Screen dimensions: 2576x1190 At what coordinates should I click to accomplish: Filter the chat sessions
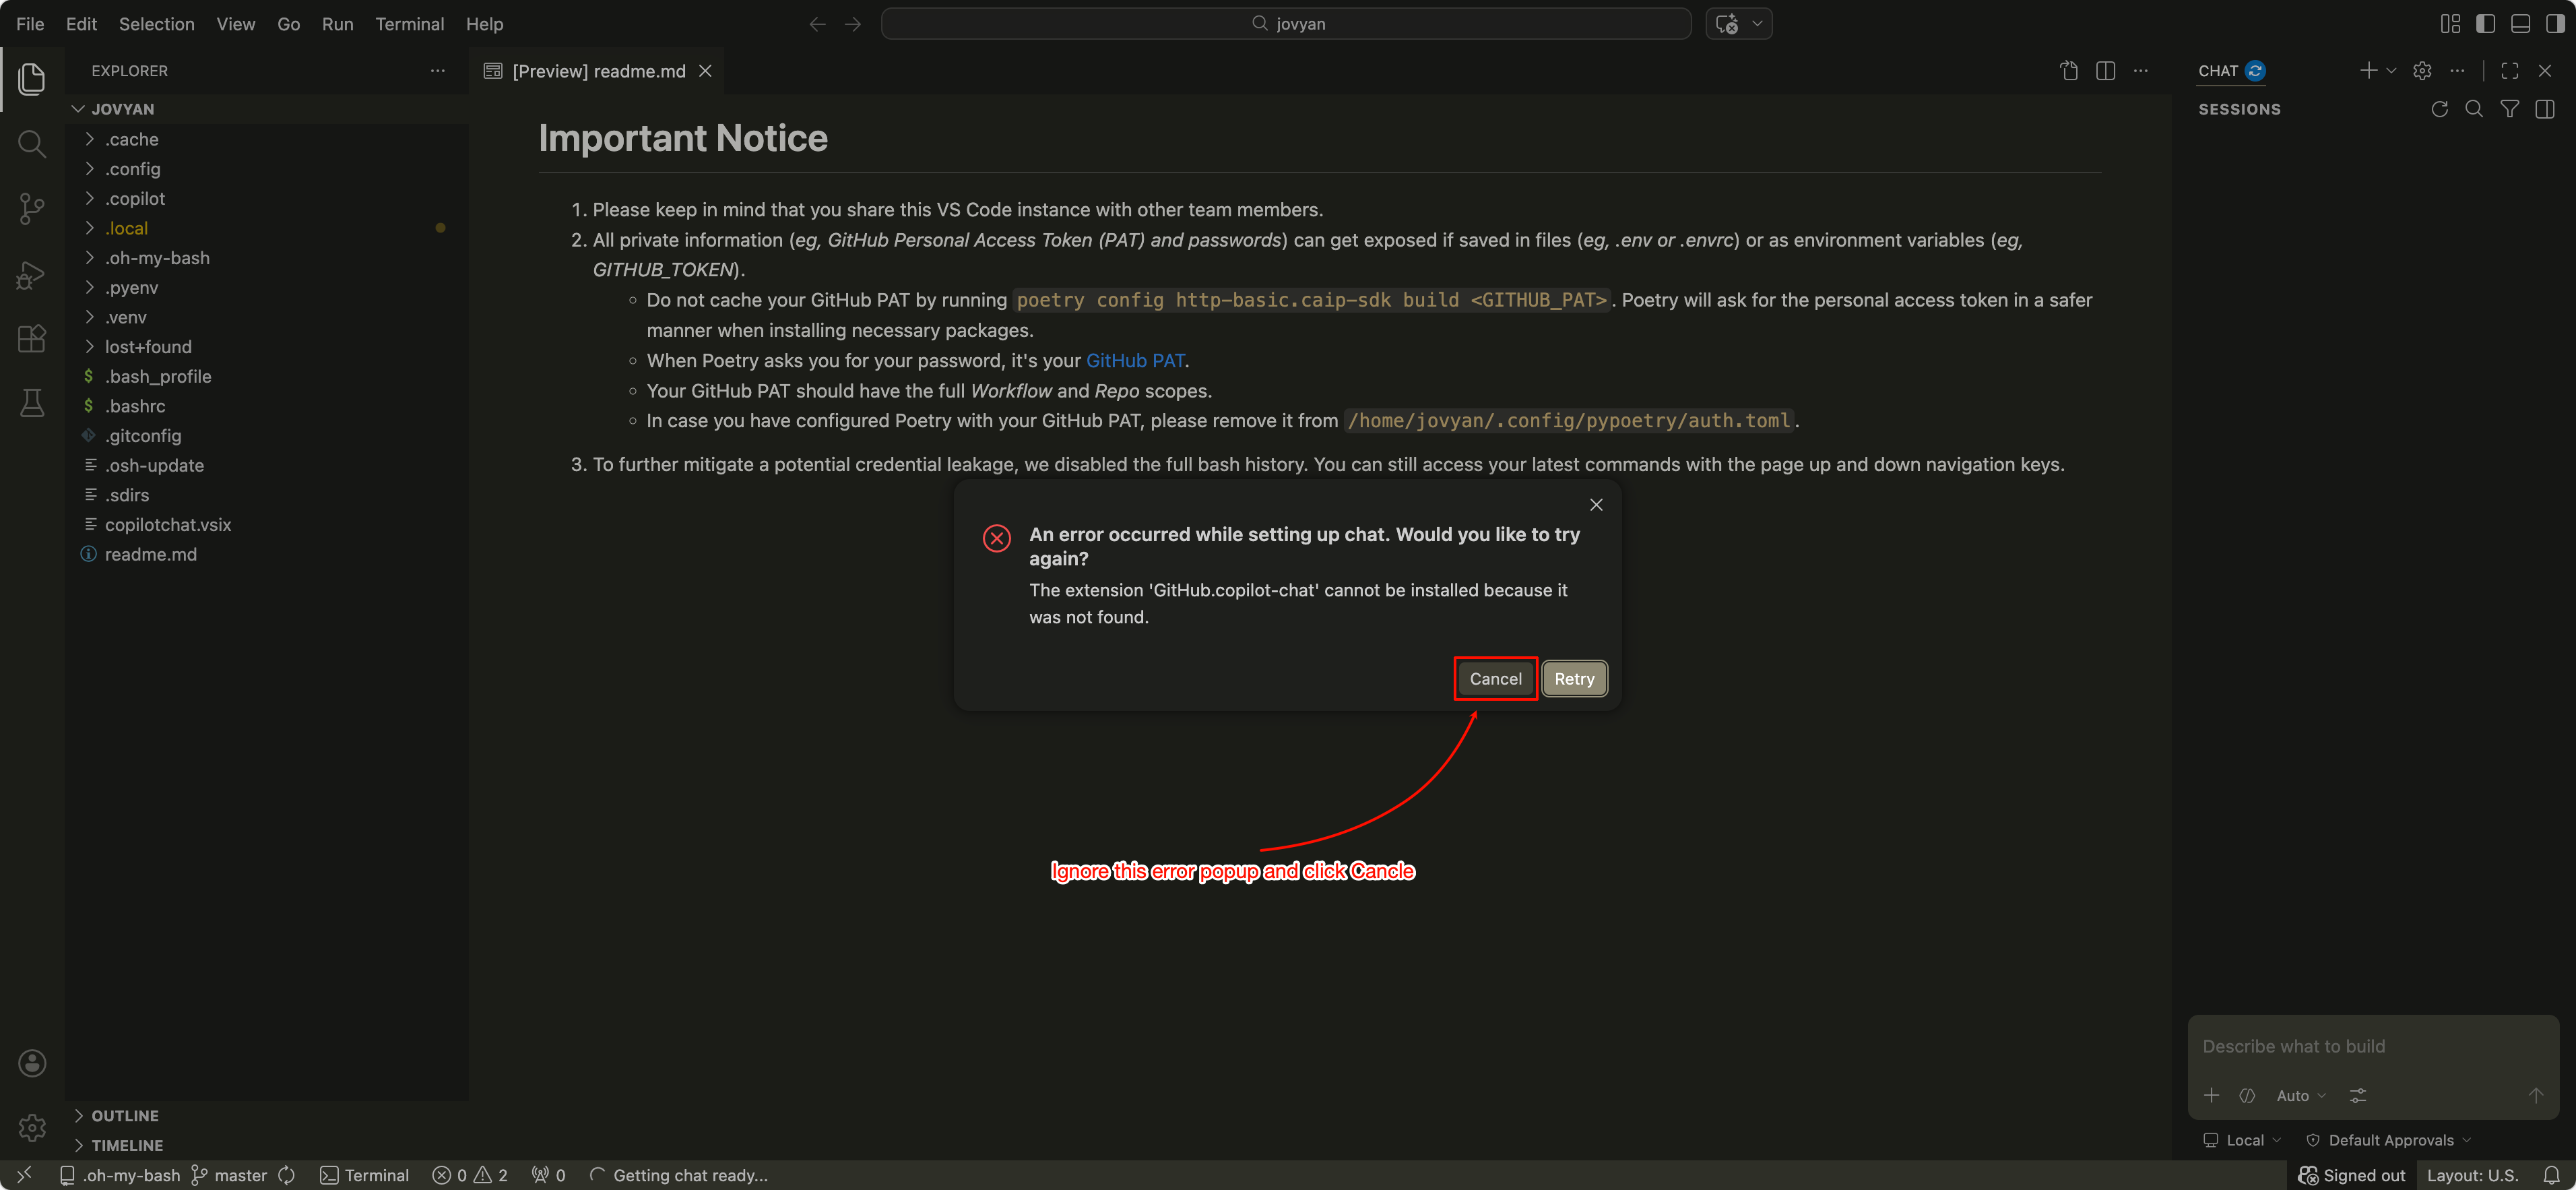(2509, 109)
